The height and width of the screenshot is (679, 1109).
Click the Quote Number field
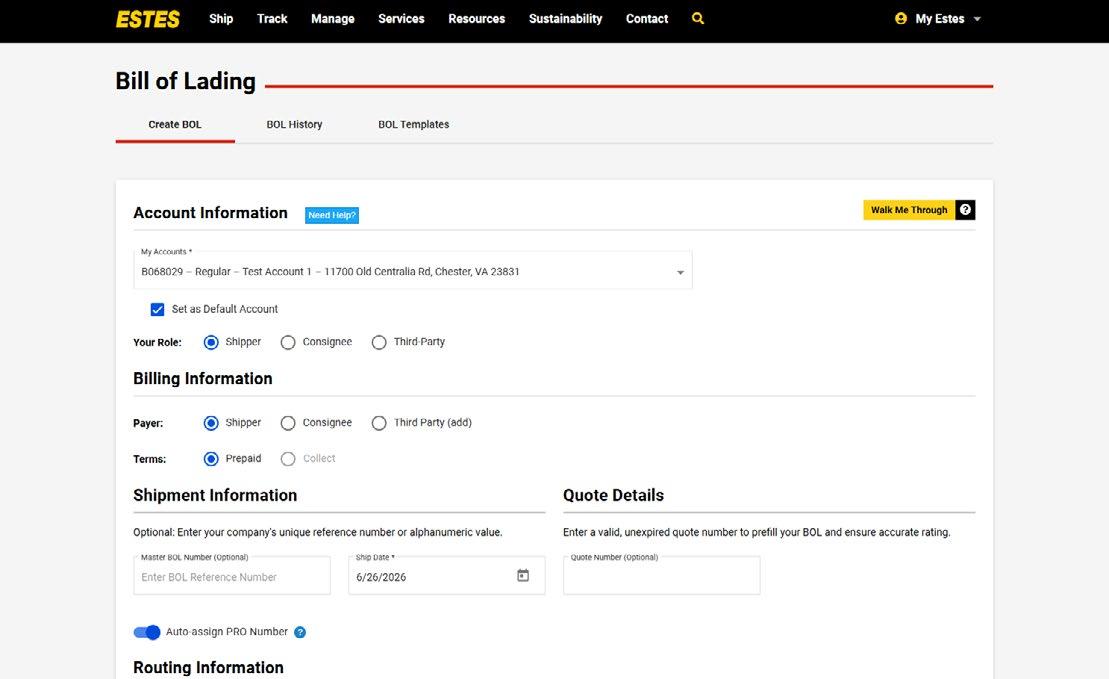661,576
